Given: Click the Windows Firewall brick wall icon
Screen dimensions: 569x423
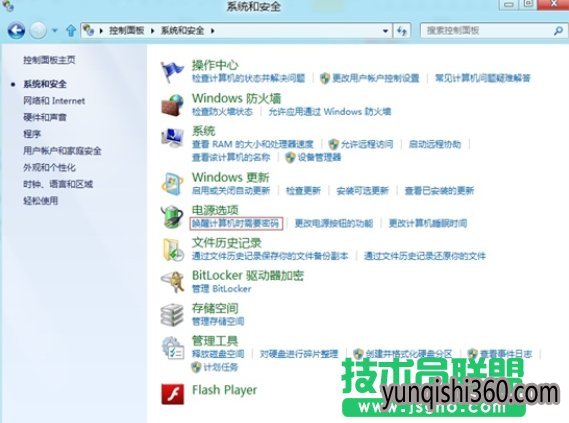Looking at the screenshot, I should [172, 105].
